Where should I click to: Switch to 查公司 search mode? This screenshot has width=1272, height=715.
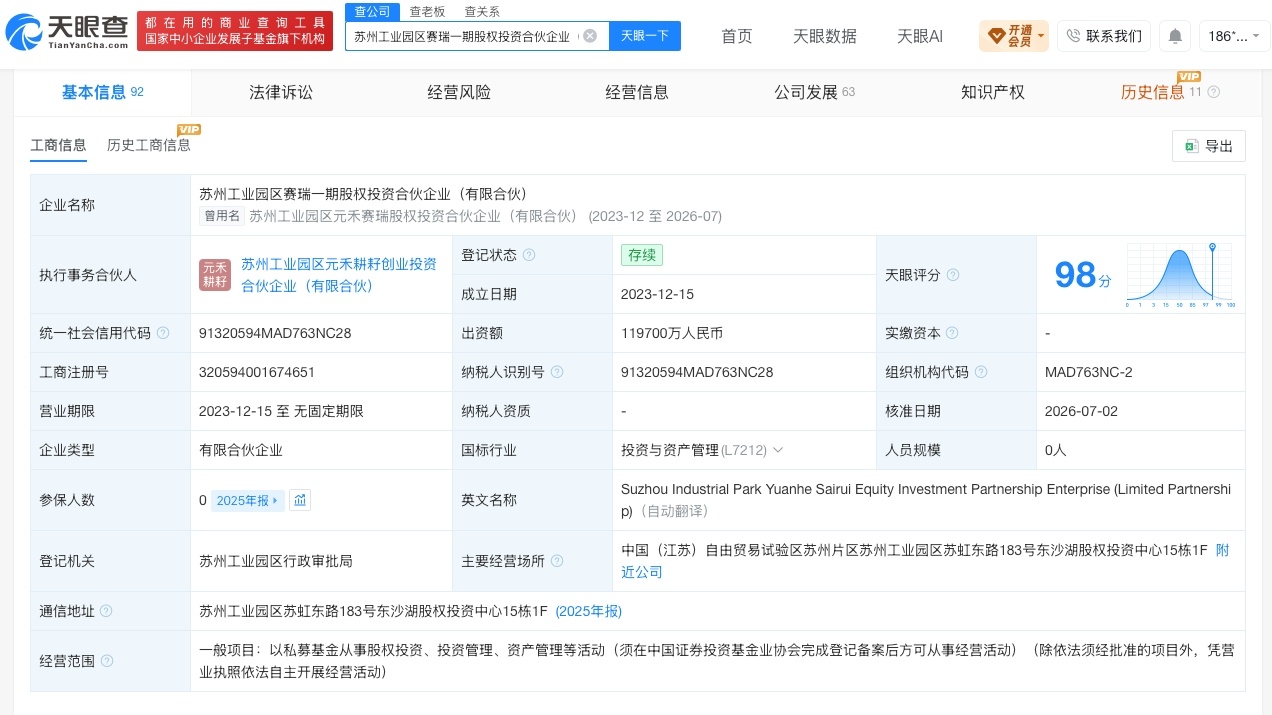[373, 11]
